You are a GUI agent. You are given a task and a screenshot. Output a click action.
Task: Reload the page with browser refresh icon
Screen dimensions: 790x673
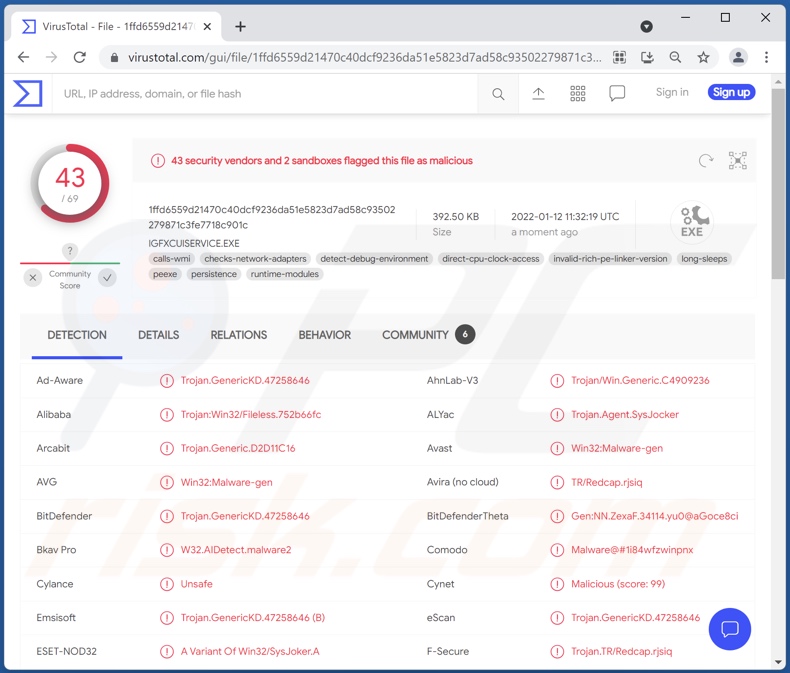(x=80, y=57)
